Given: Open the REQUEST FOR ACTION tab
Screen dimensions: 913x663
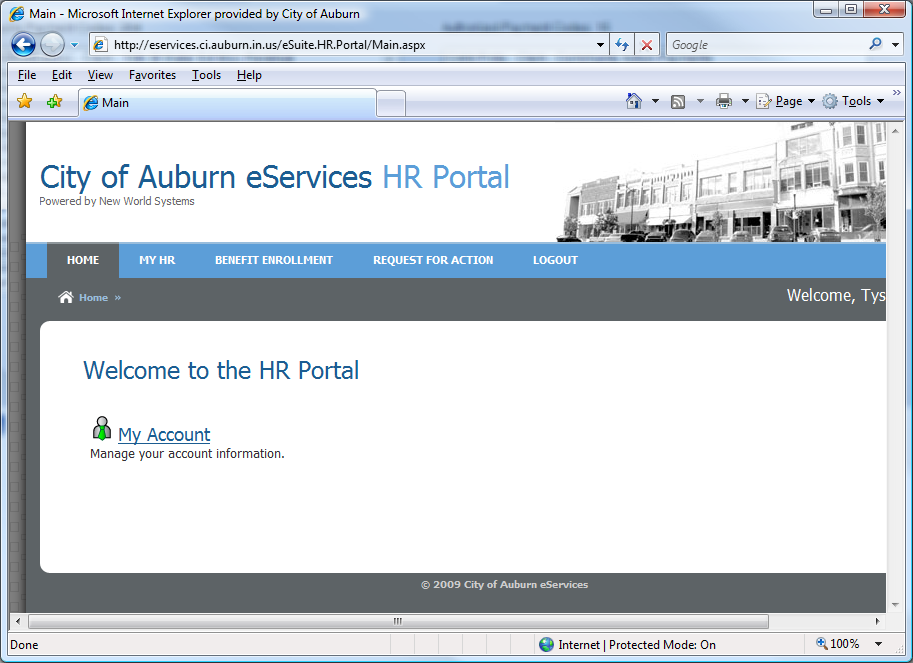Looking at the screenshot, I should pos(433,260).
